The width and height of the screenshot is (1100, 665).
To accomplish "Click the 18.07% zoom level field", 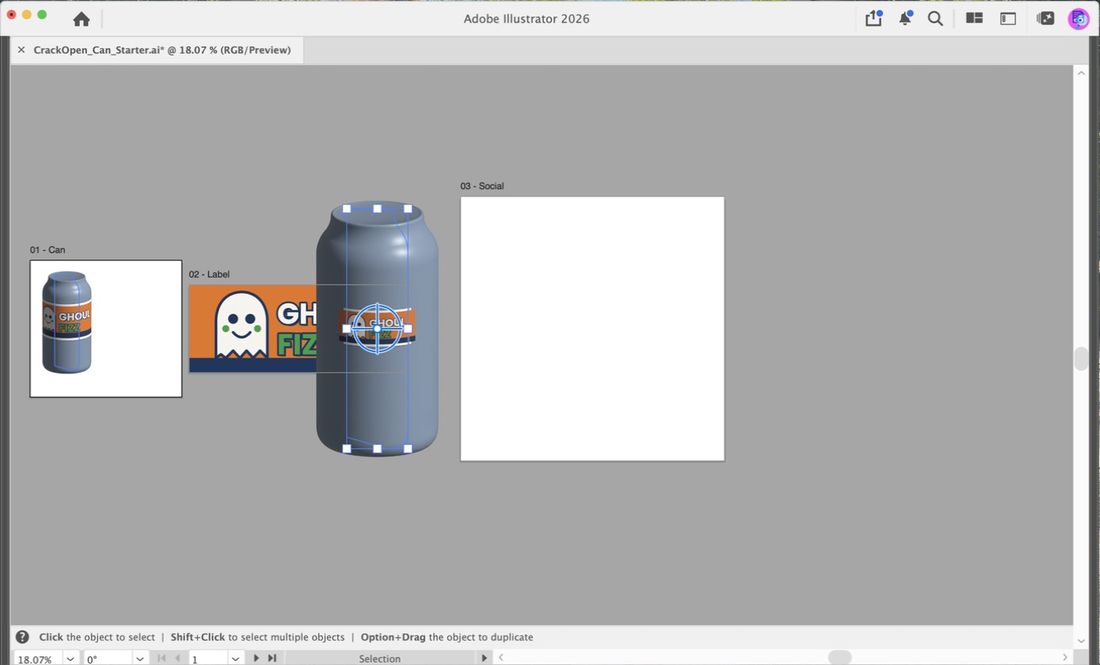I will click(39, 659).
